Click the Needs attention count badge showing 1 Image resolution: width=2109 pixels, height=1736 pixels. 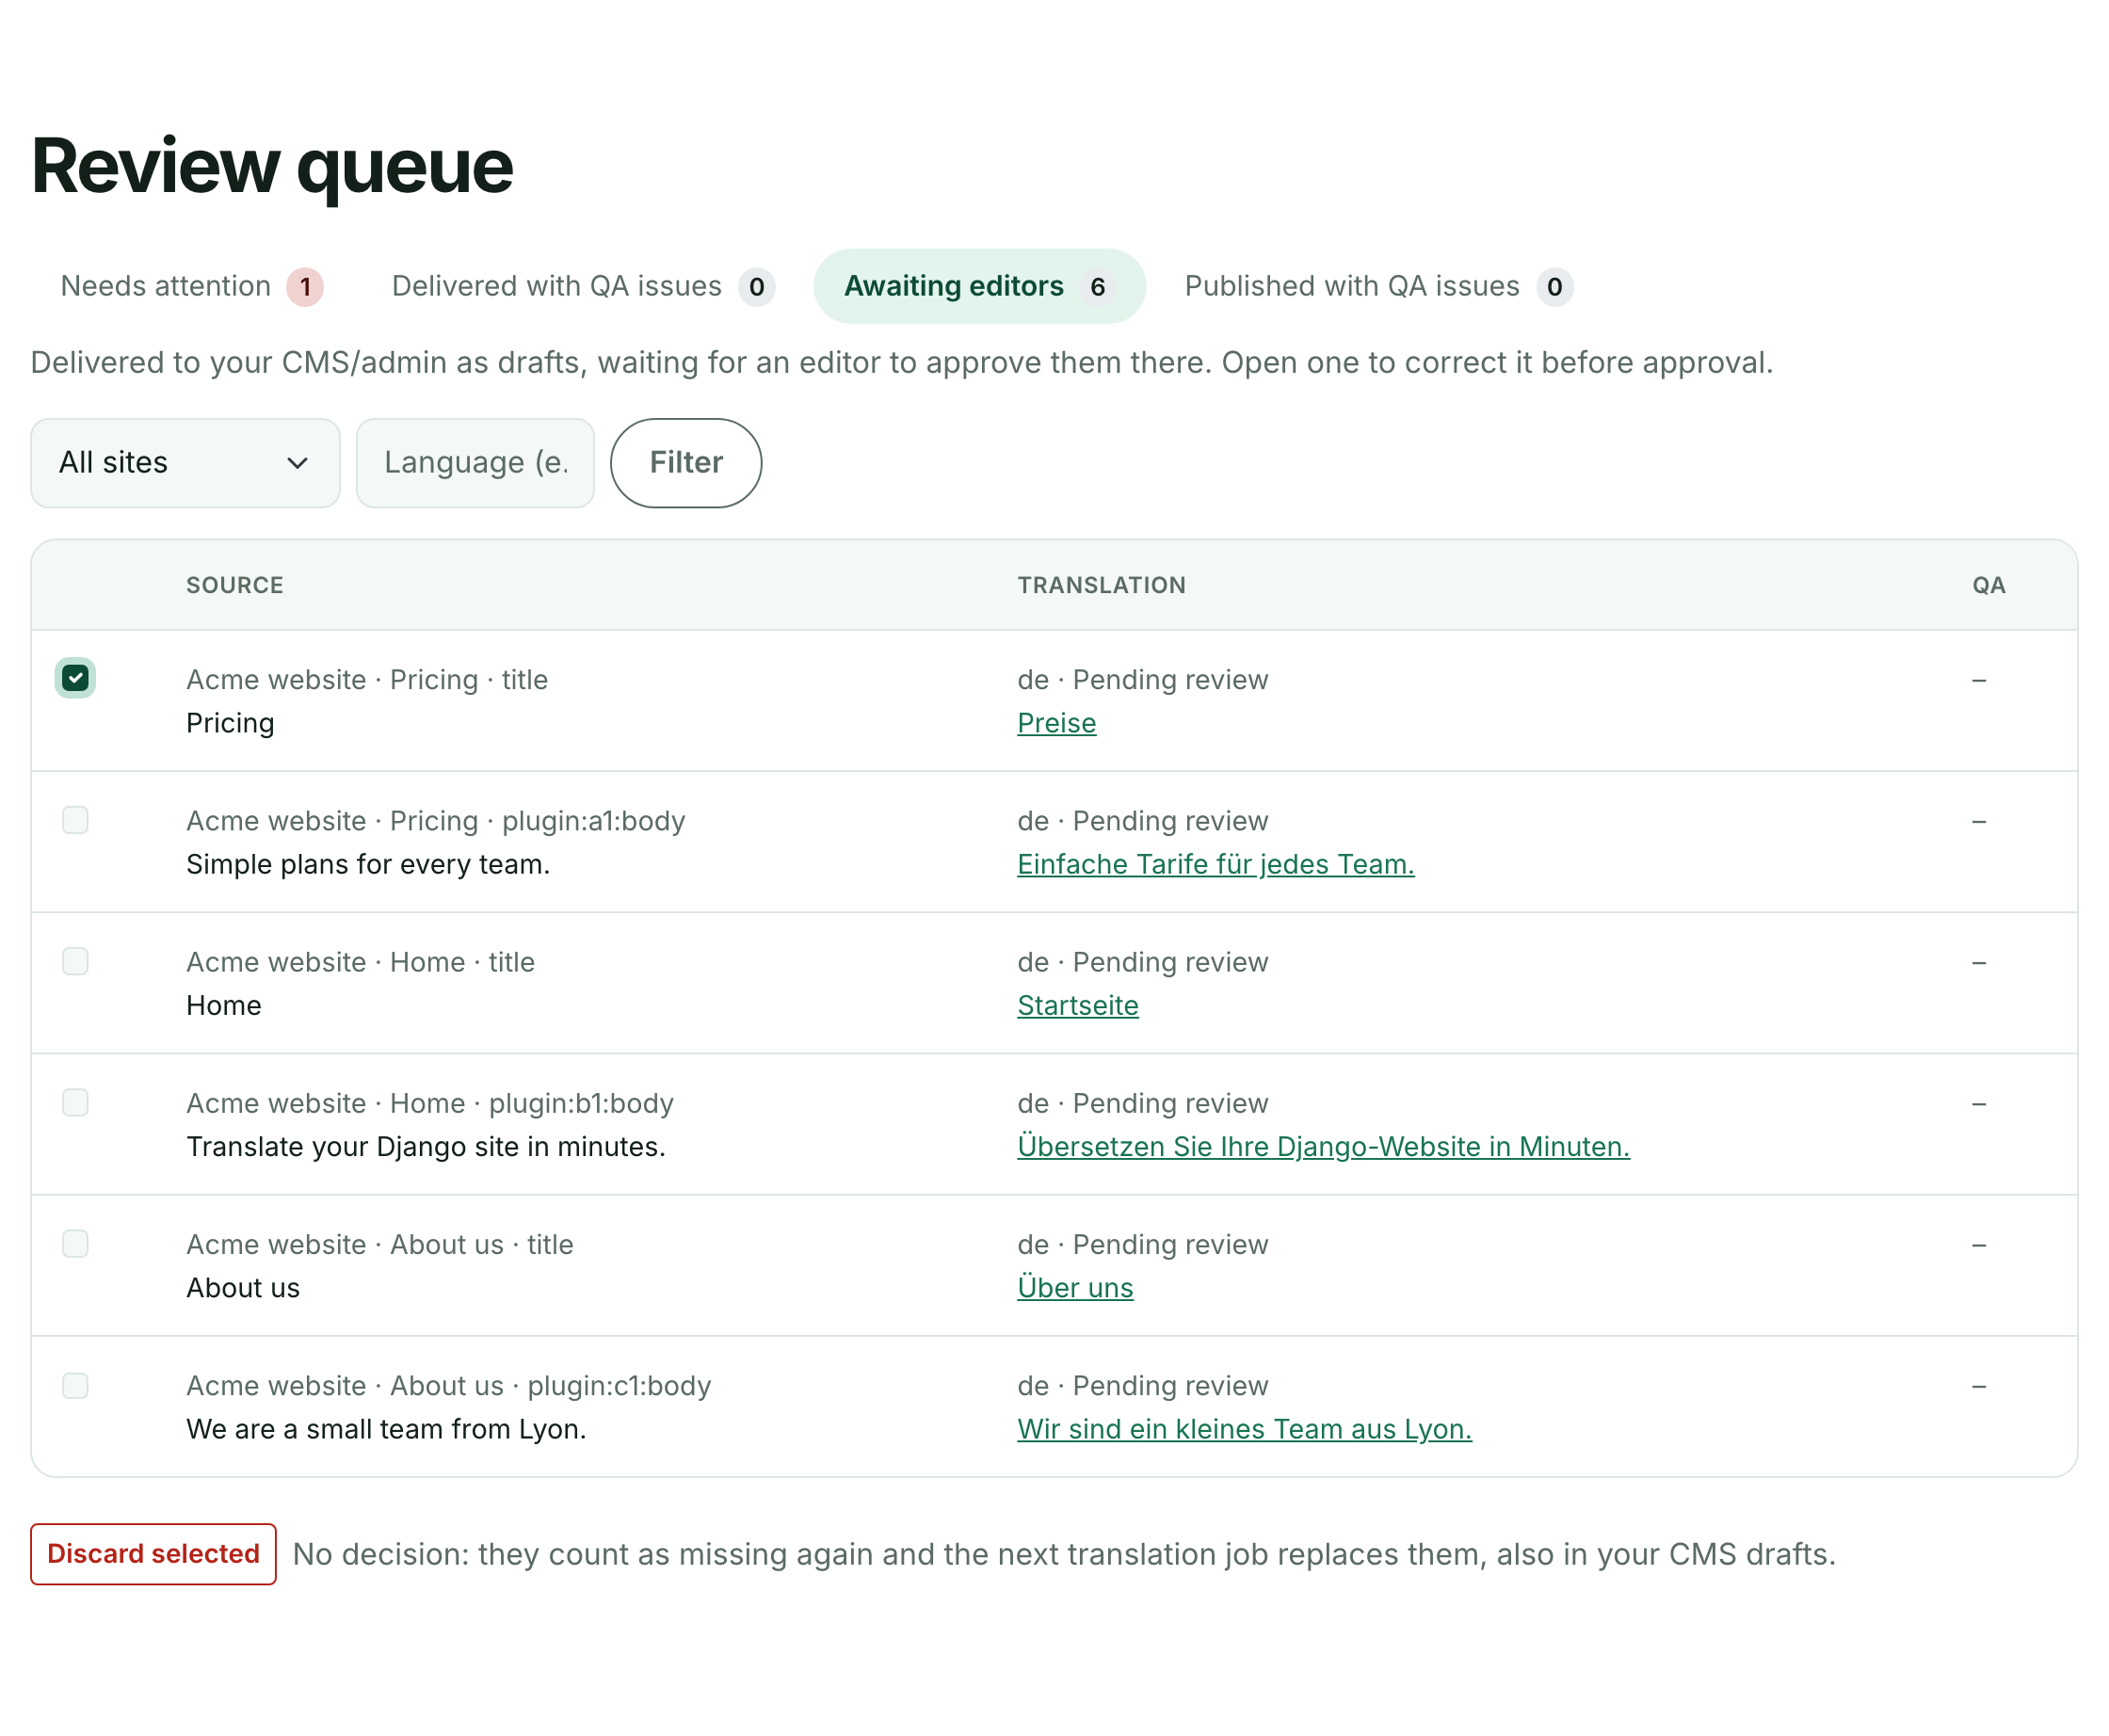(305, 287)
